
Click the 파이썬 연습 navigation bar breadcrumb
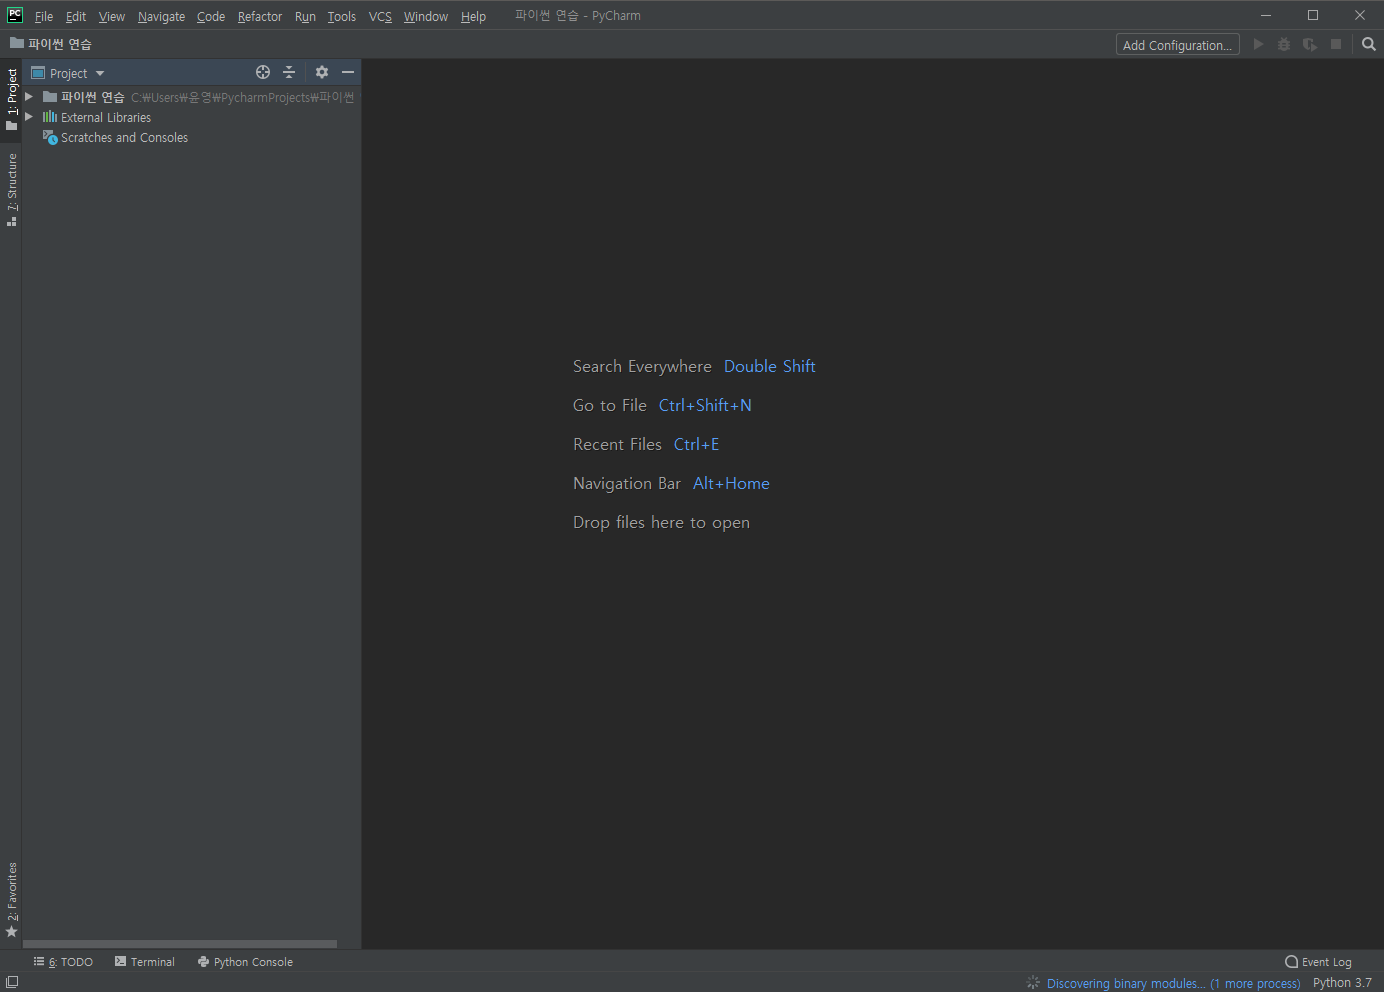pos(51,44)
